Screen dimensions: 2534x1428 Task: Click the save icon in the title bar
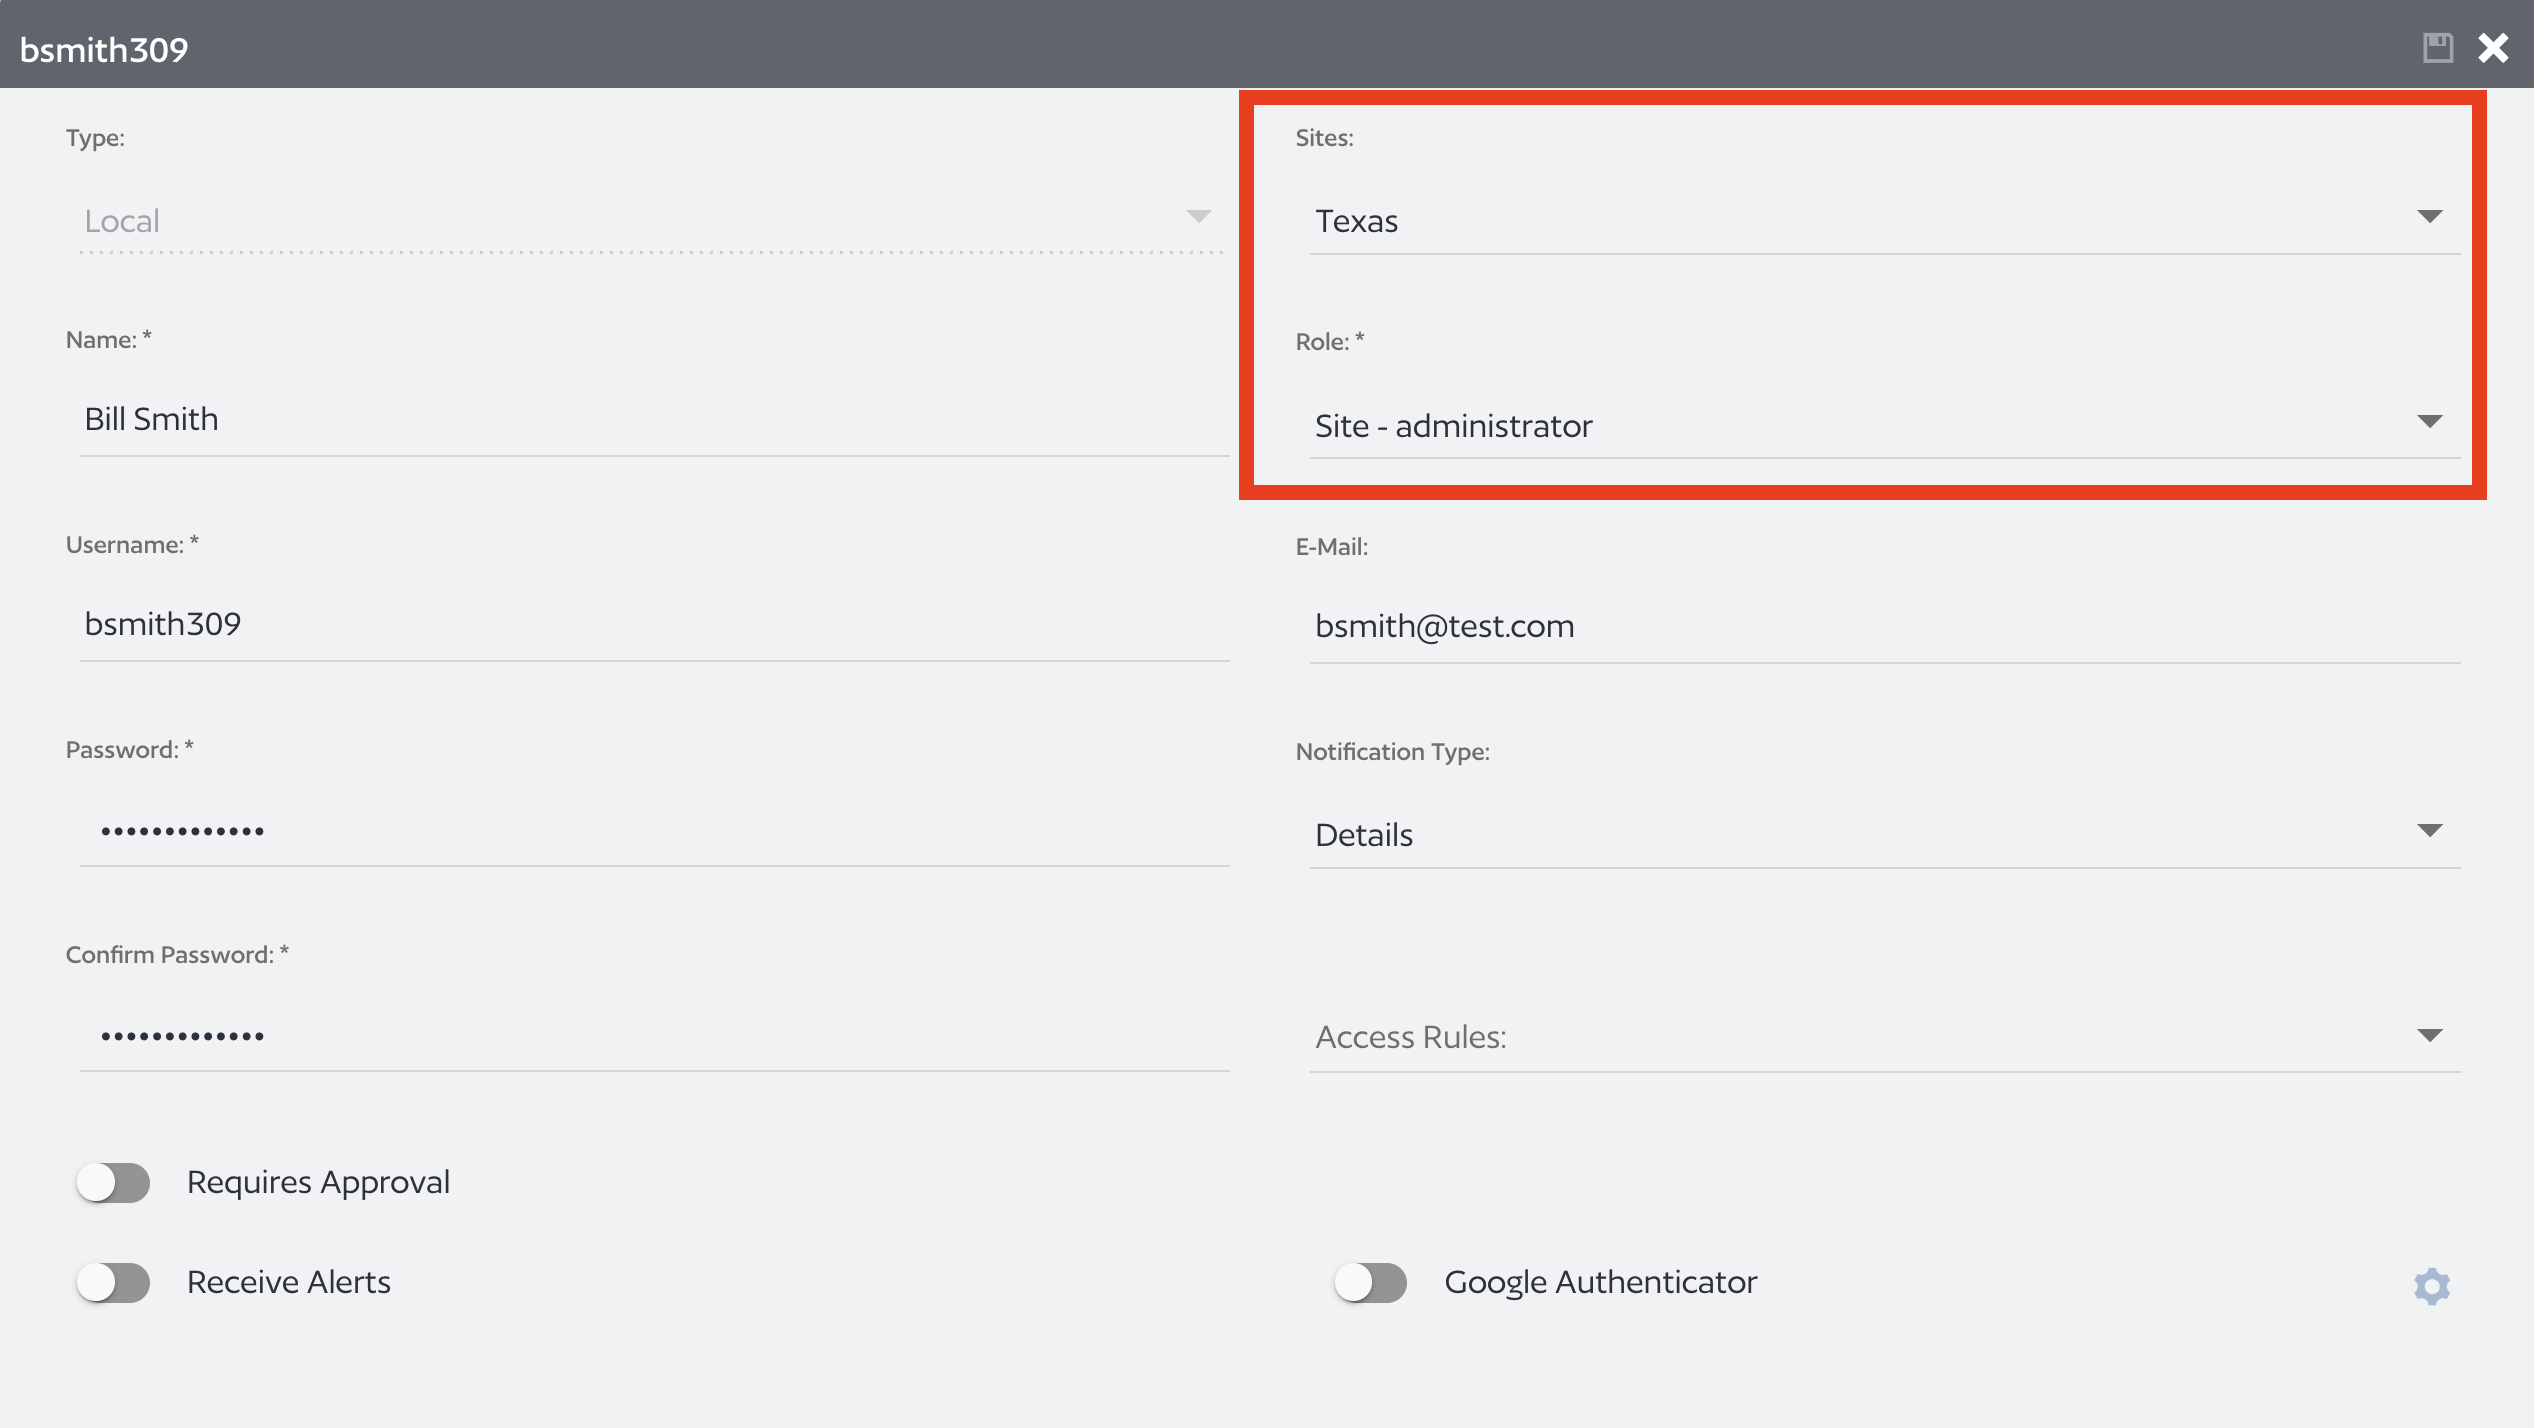click(x=2438, y=46)
